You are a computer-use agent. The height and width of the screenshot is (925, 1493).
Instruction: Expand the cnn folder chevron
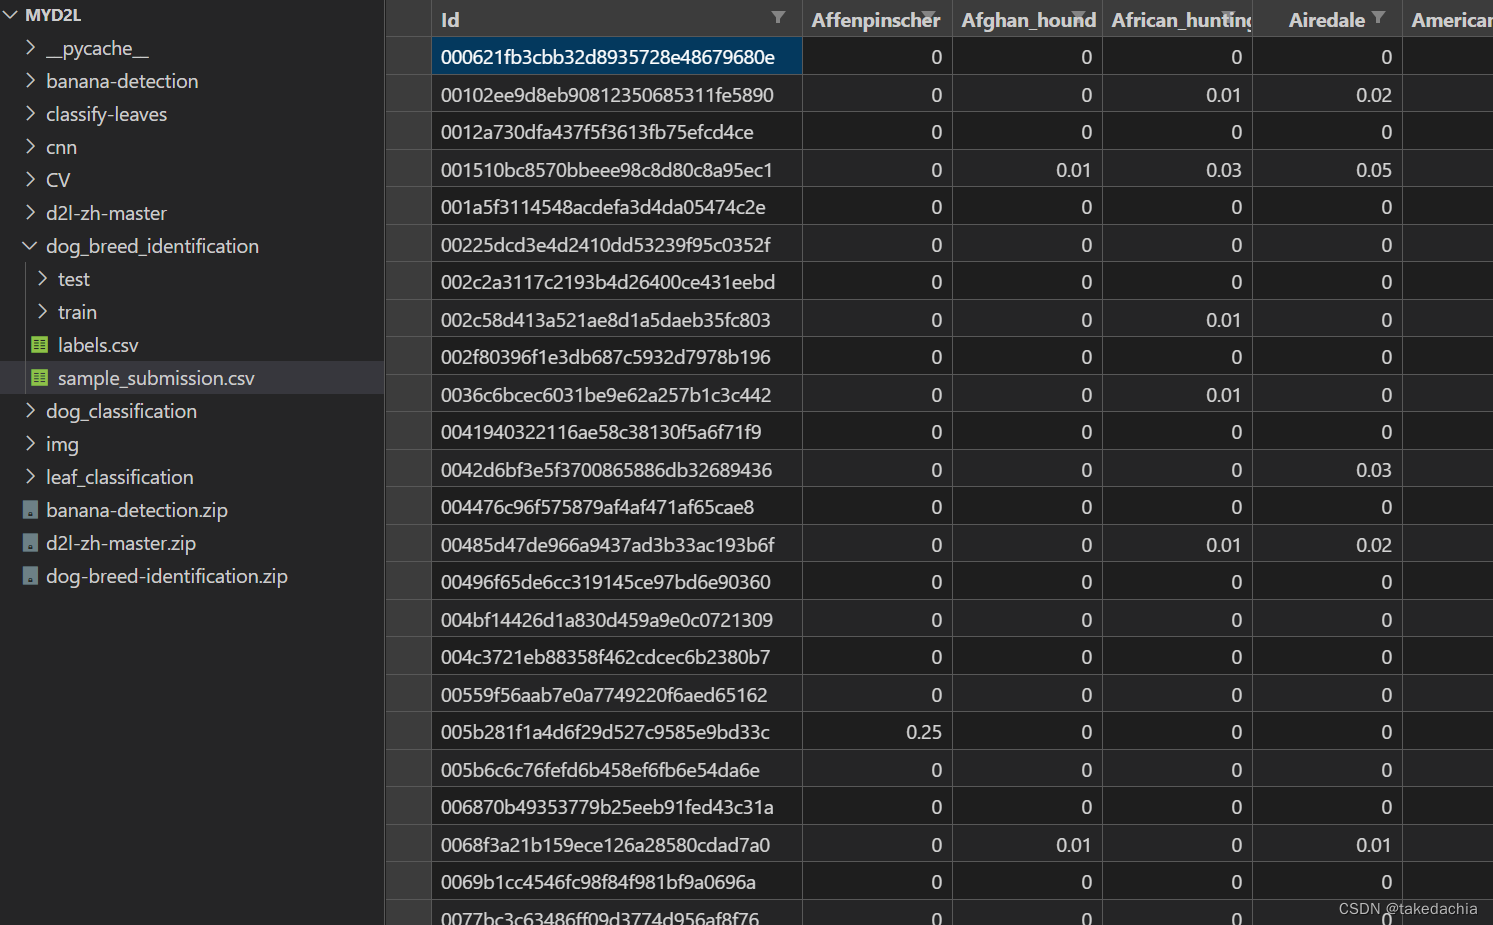click(x=30, y=147)
